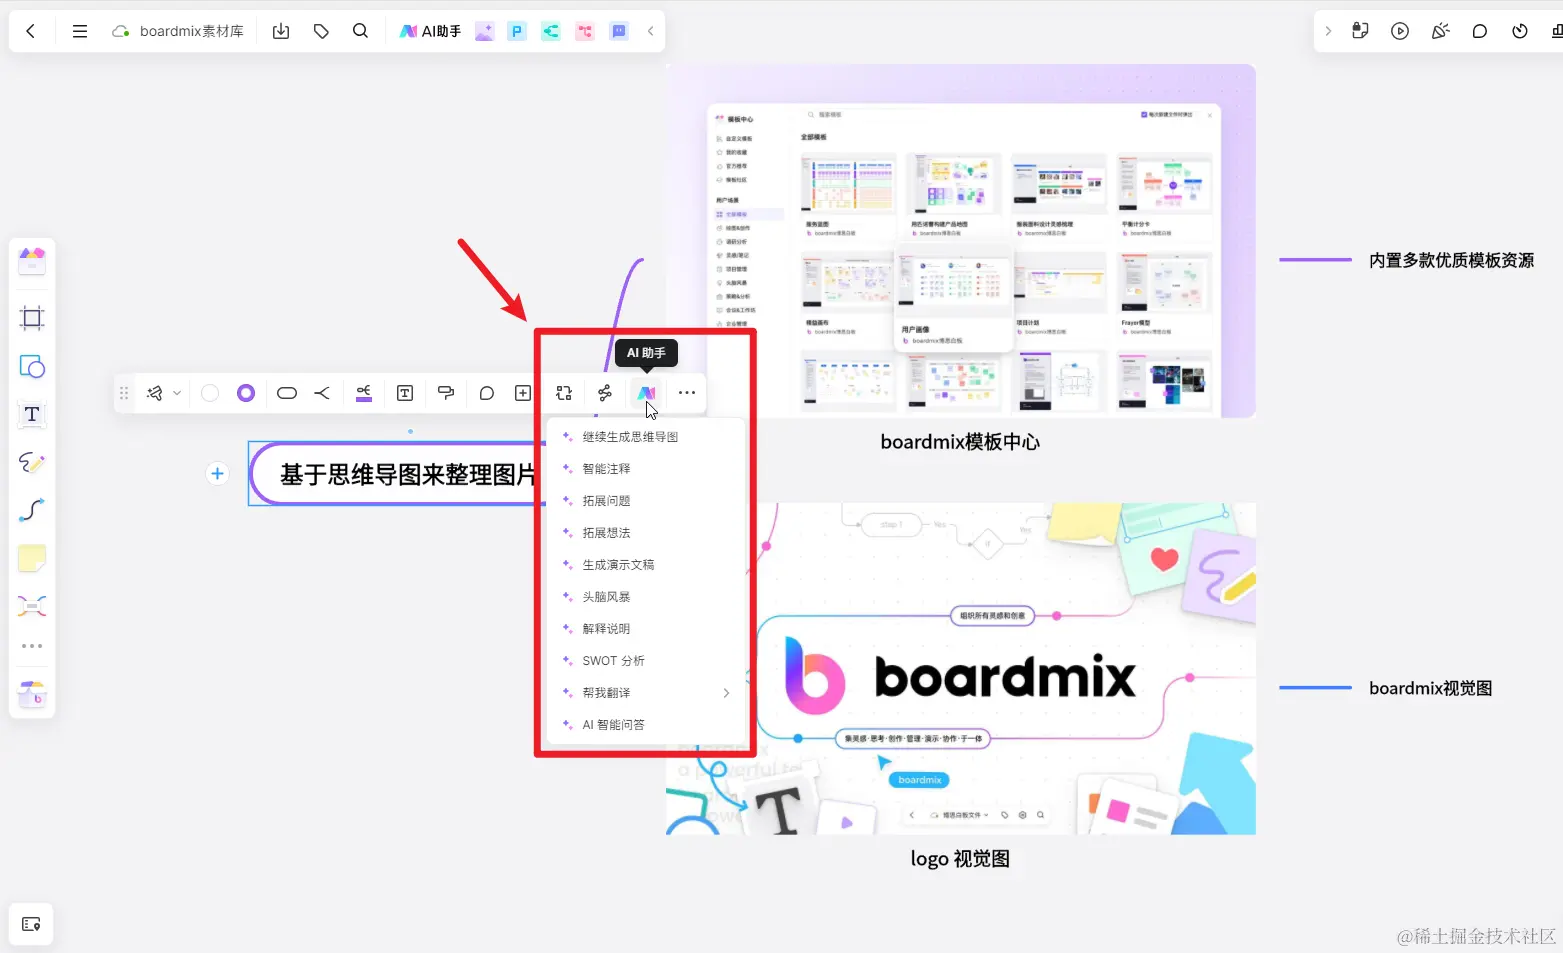Choose the purple border color ring

[x=246, y=393]
